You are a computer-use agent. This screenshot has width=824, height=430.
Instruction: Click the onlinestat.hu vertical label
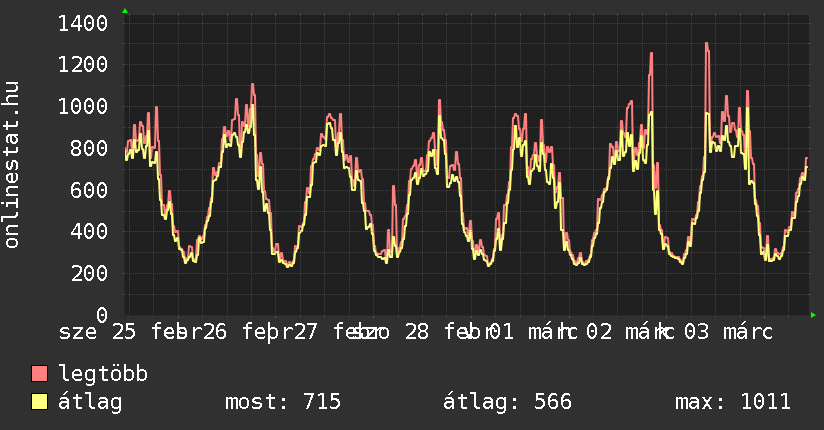coord(12,165)
